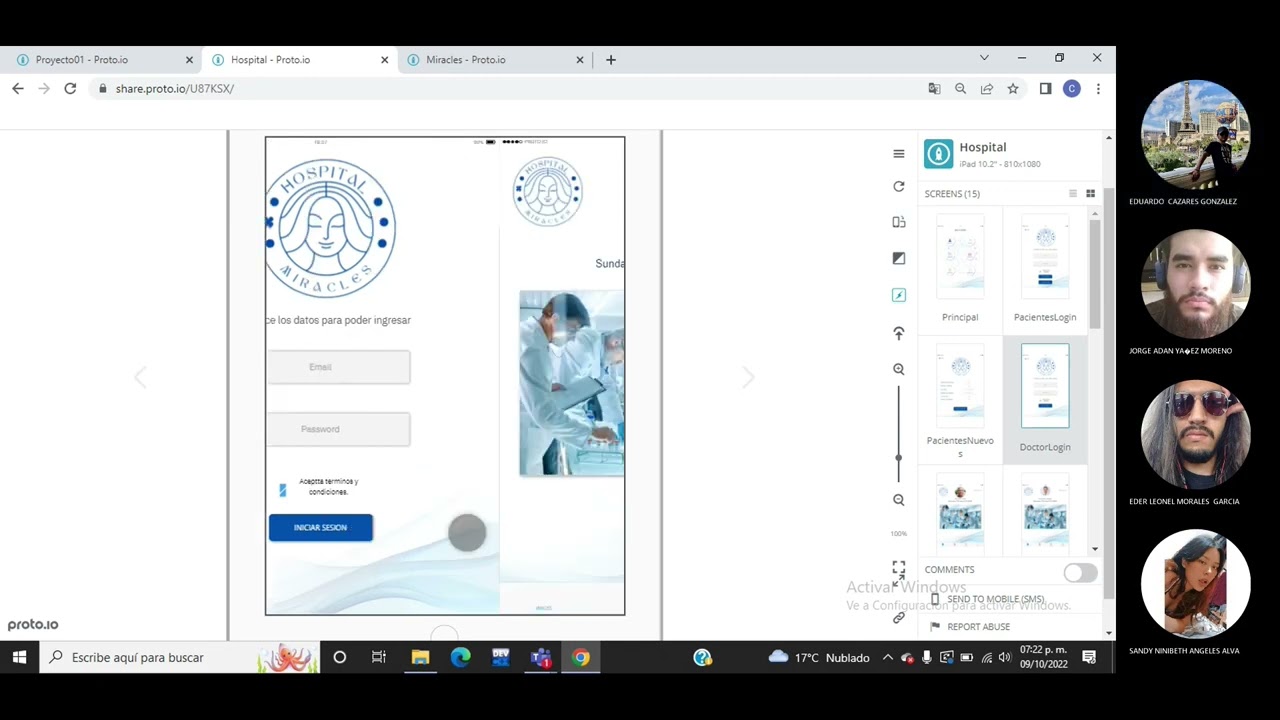The height and width of the screenshot is (720, 1280).
Task: Expand Chrome tab search chevron
Action: (984, 58)
